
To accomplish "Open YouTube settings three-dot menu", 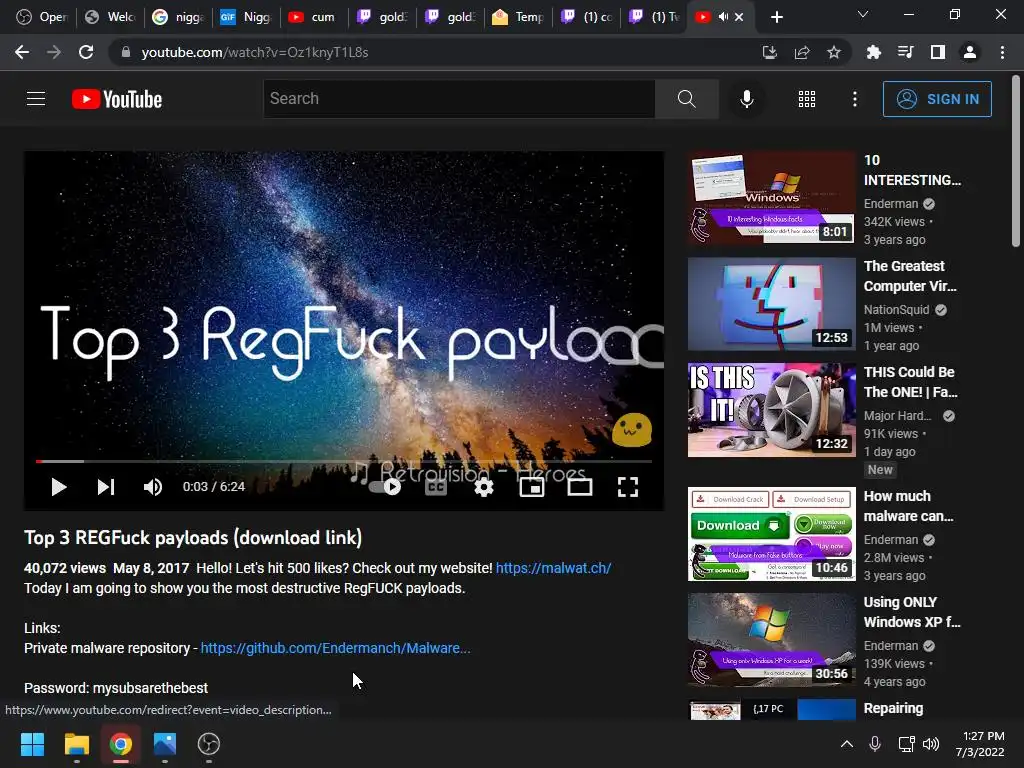I will [855, 99].
